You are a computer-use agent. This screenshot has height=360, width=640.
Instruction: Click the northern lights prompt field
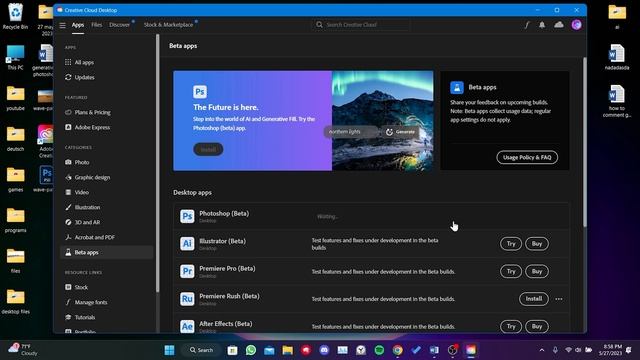(352, 132)
